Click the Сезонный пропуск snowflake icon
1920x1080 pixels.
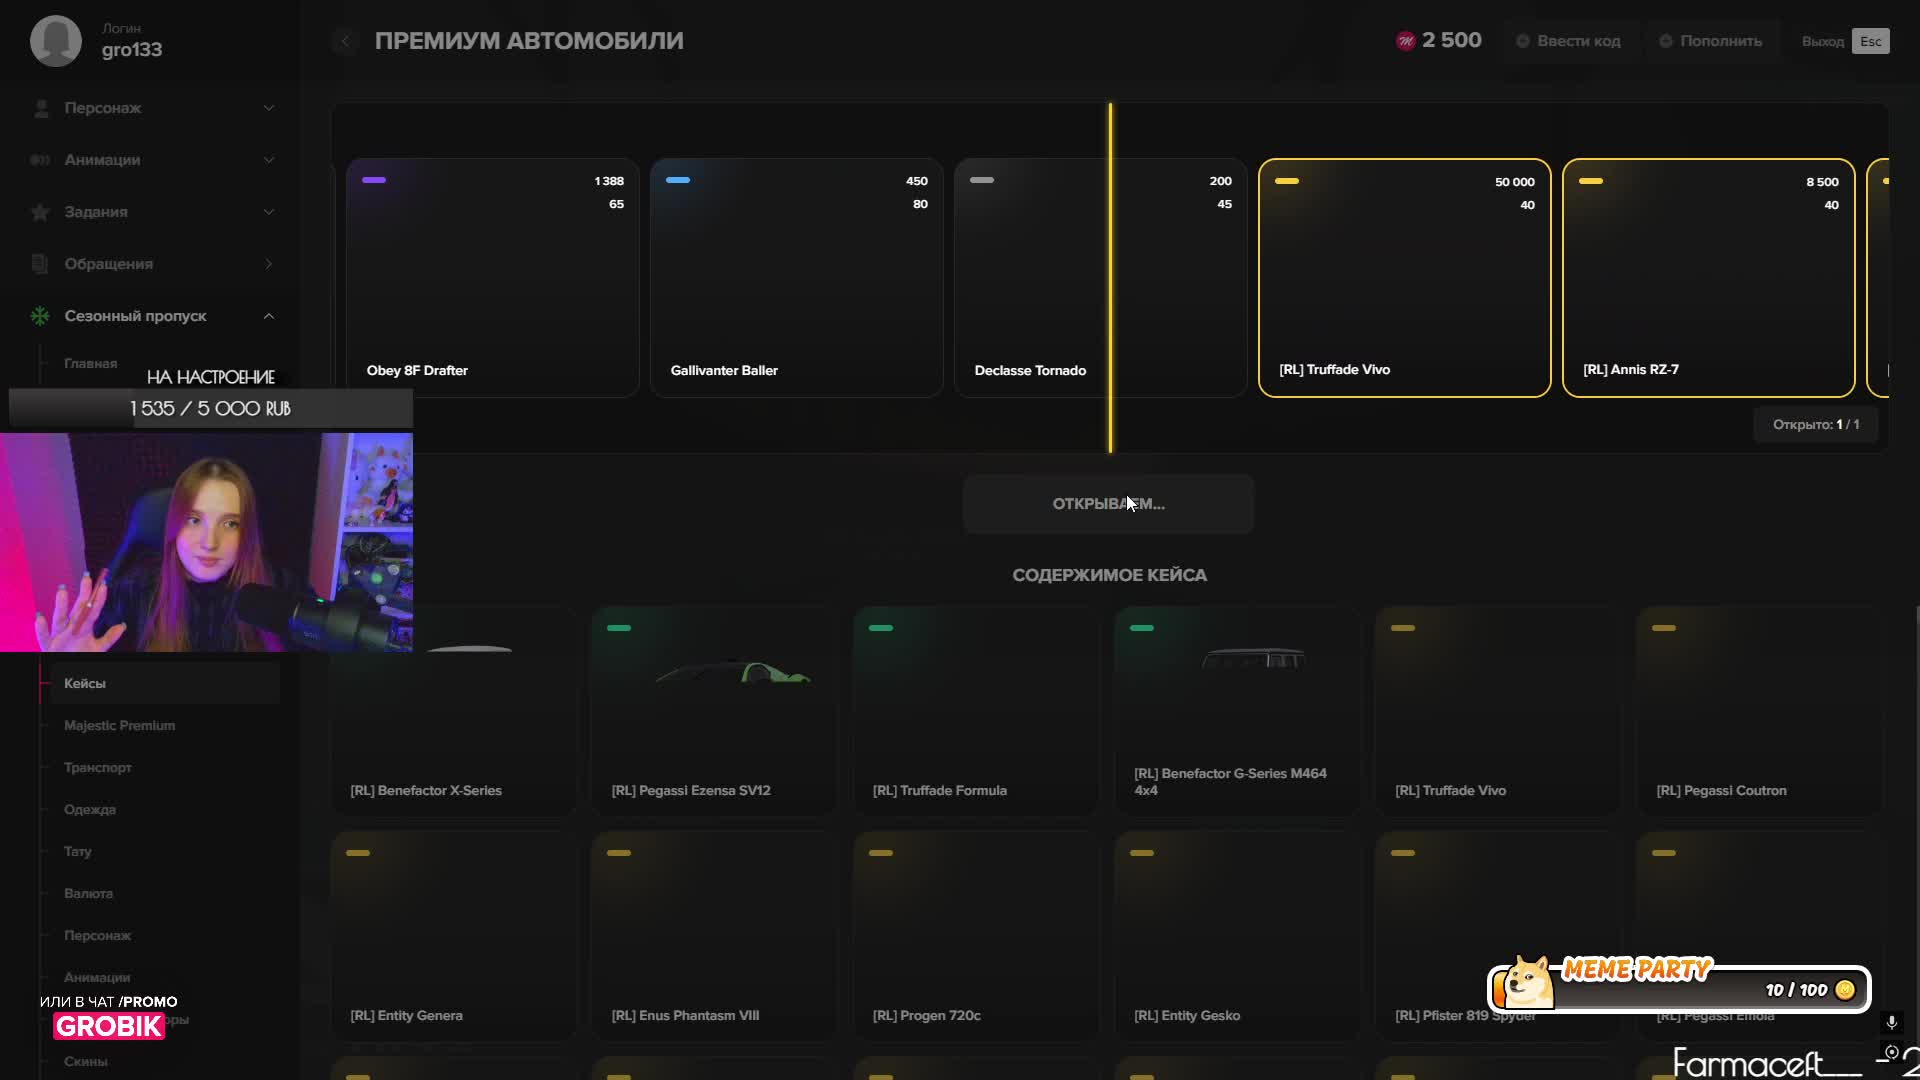(x=40, y=316)
